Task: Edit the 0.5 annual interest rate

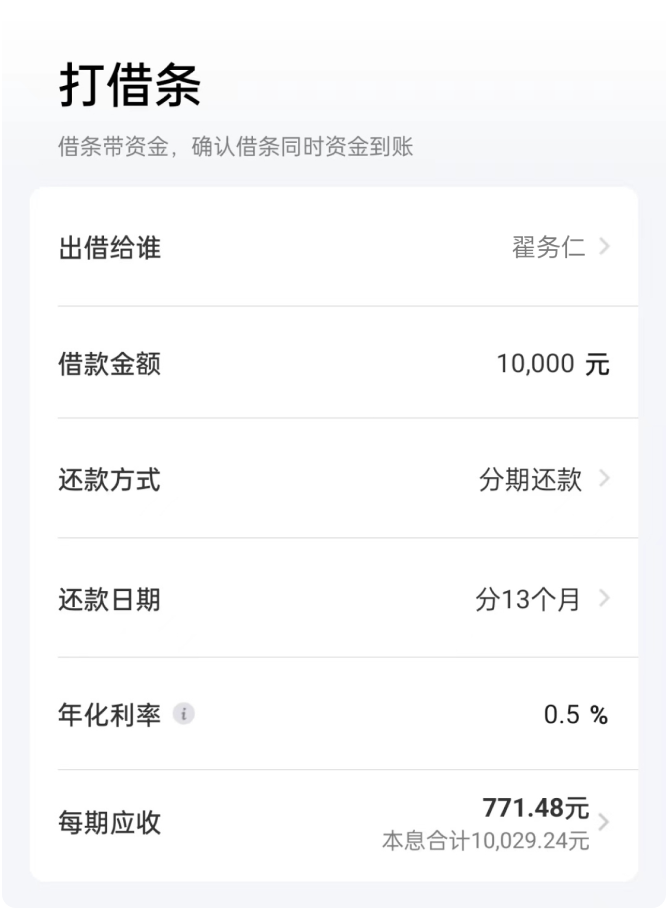Action: [561, 715]
